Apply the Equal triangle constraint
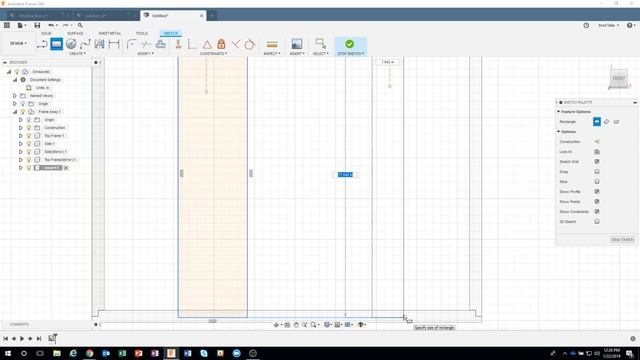 207,44
